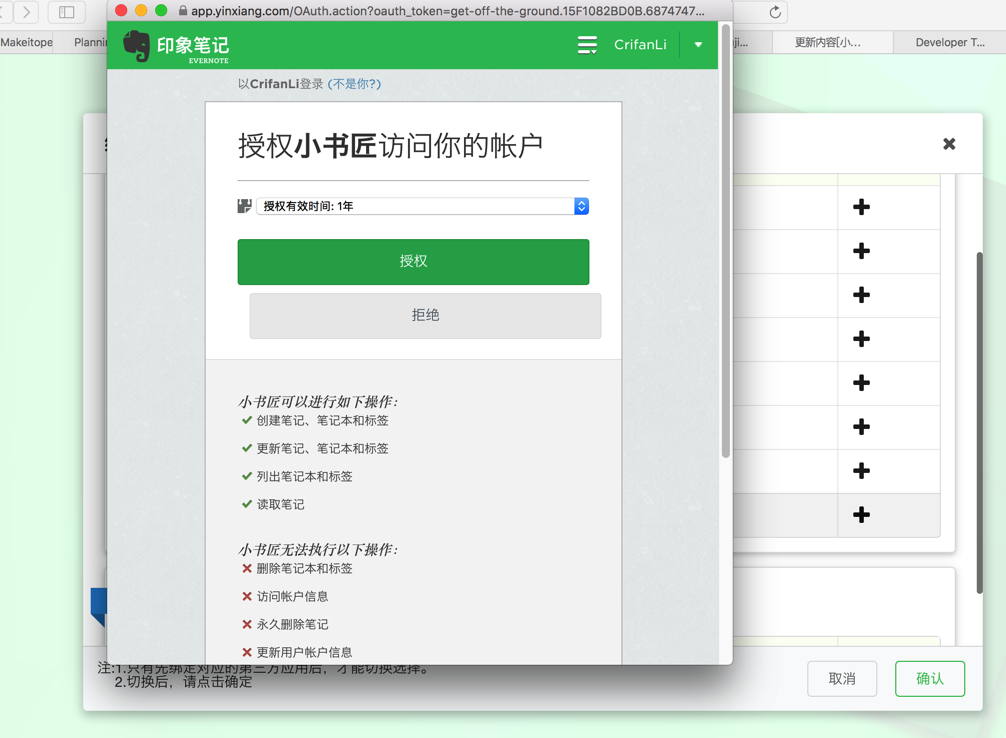Open the hamburger menu icon
Image resolution: width=1006 pixels, height=738 pixels.
(587, 45)
